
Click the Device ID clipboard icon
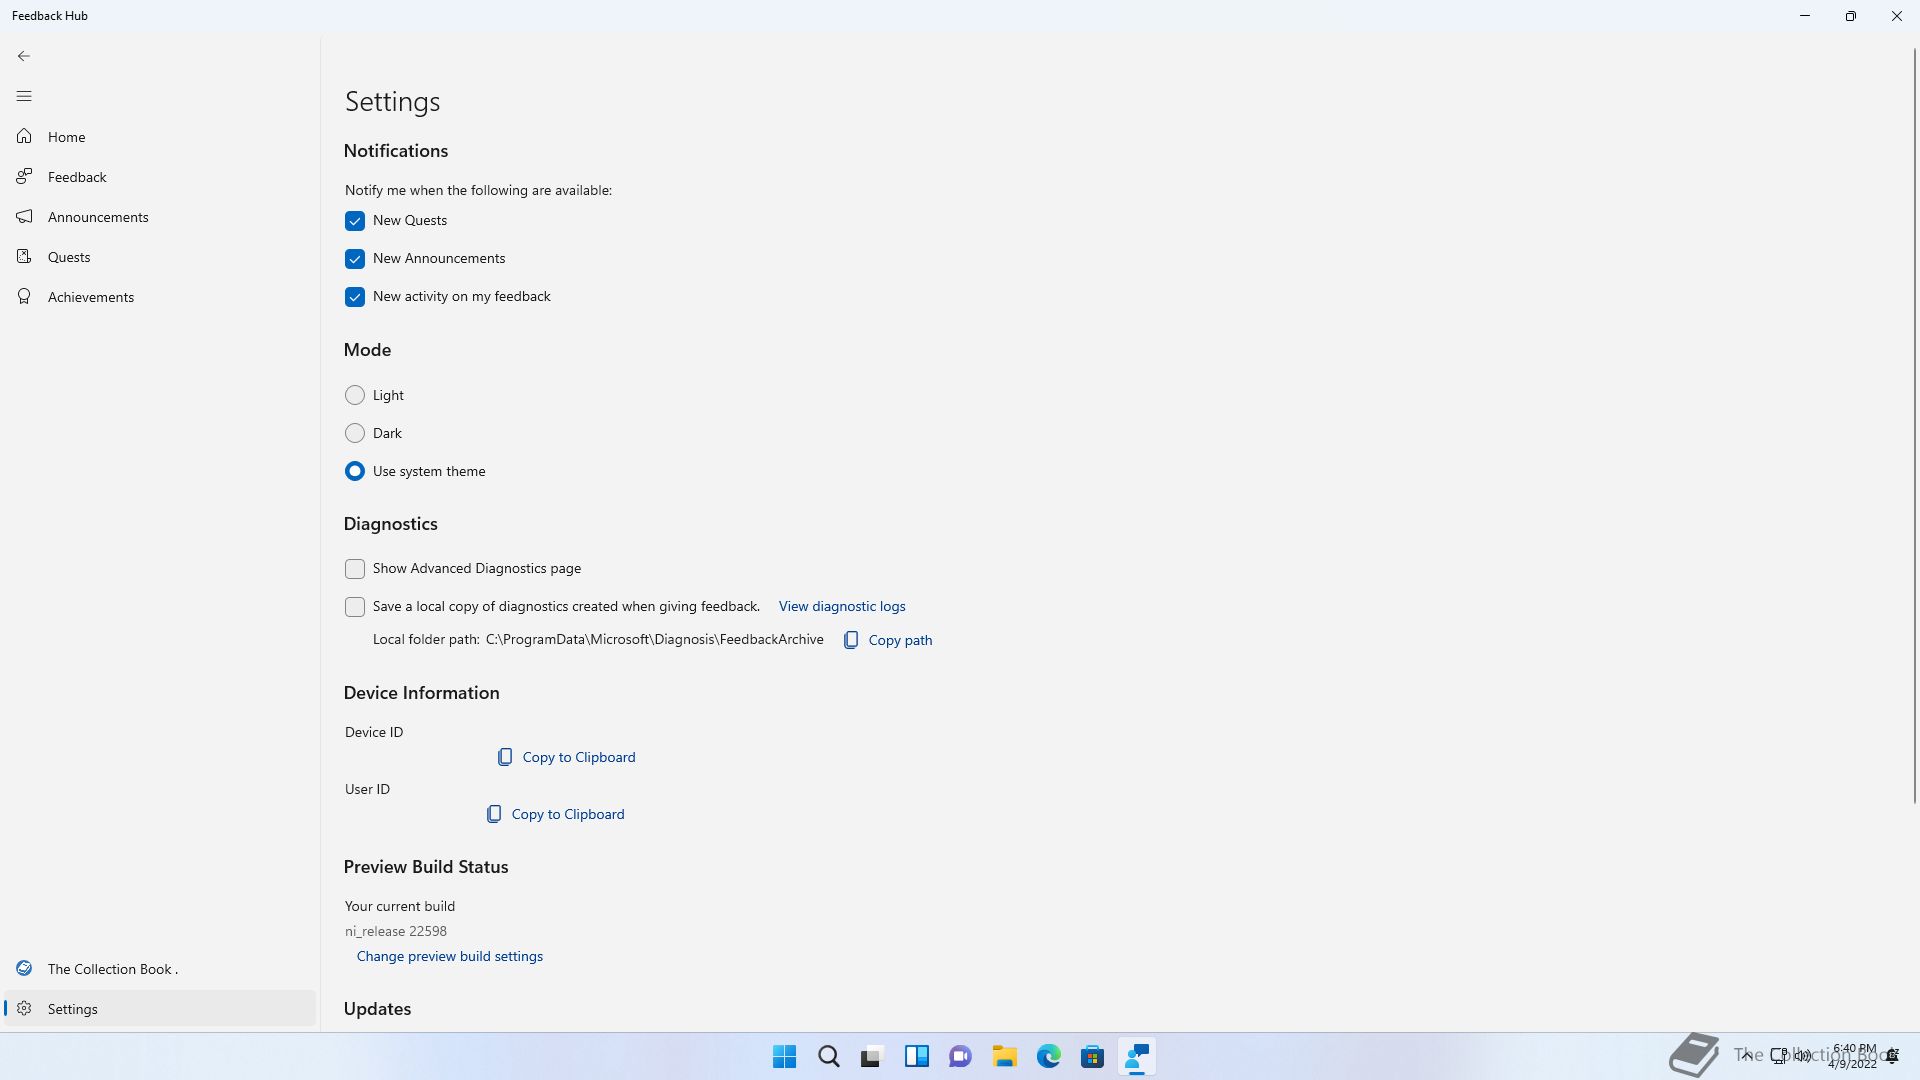505,757
